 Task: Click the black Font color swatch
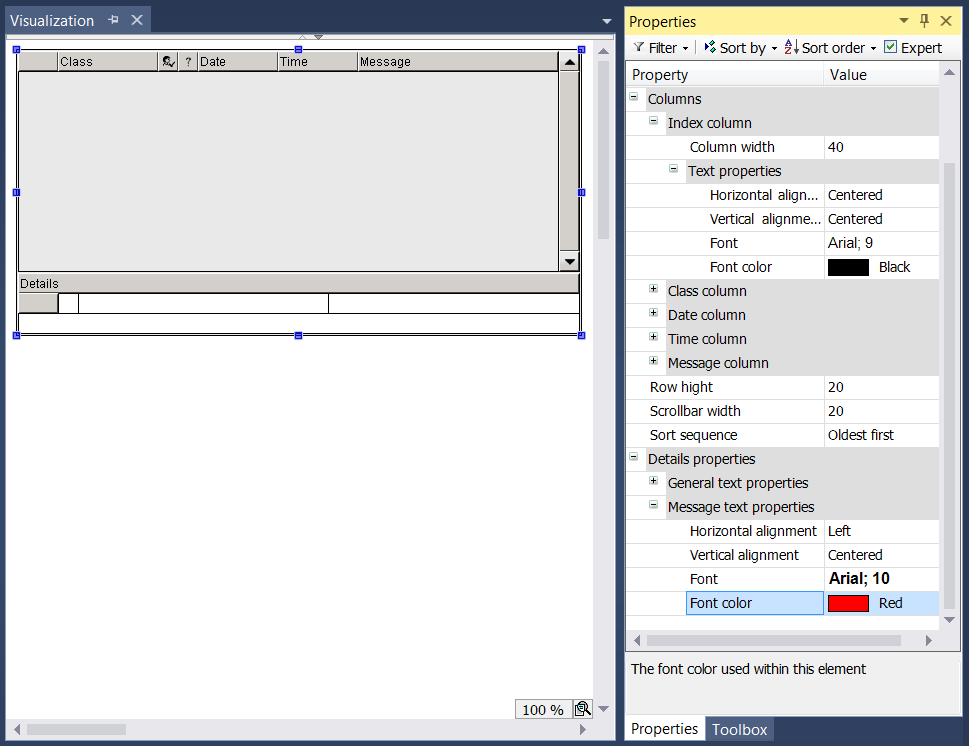(848, 267)
